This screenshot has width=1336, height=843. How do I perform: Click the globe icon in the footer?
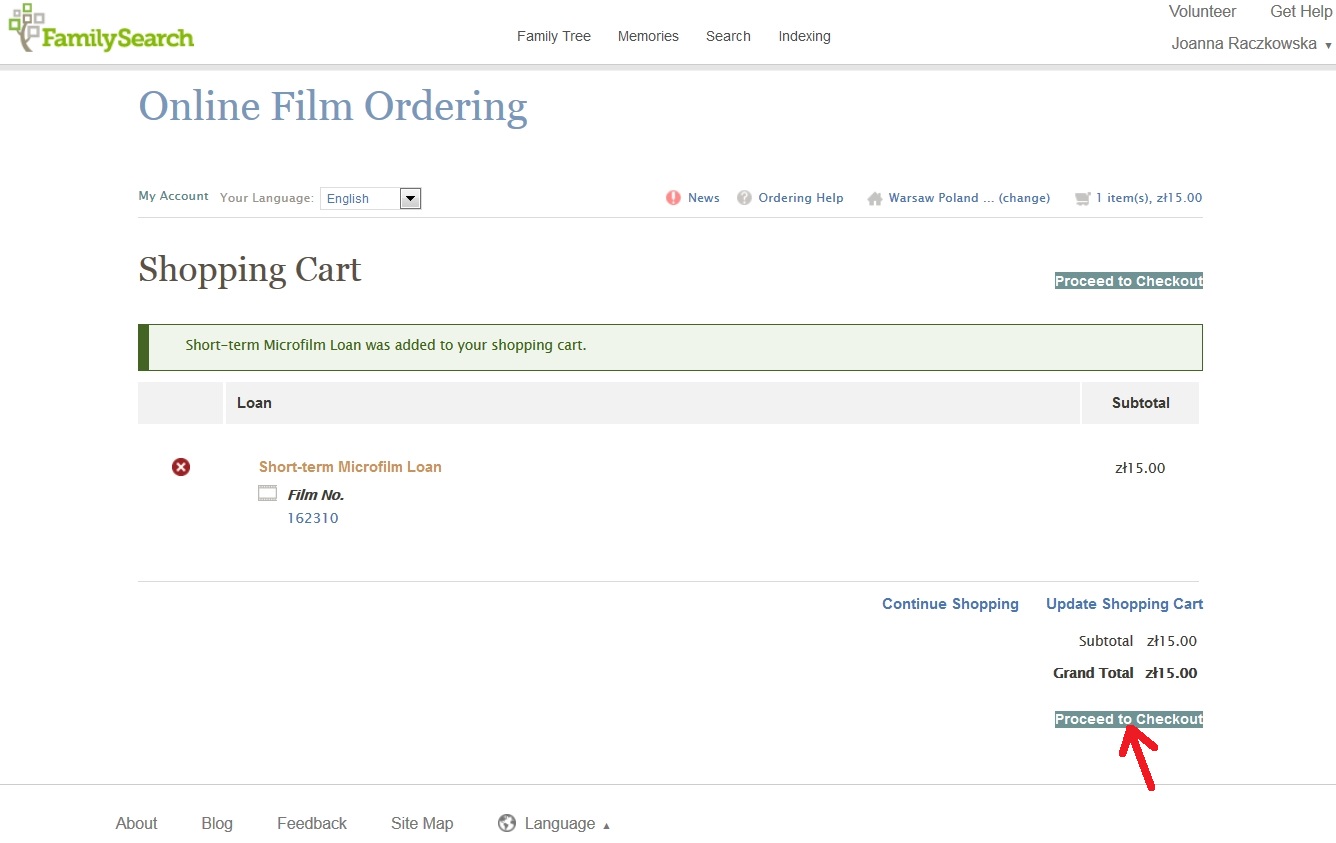(x=507, y=823)
